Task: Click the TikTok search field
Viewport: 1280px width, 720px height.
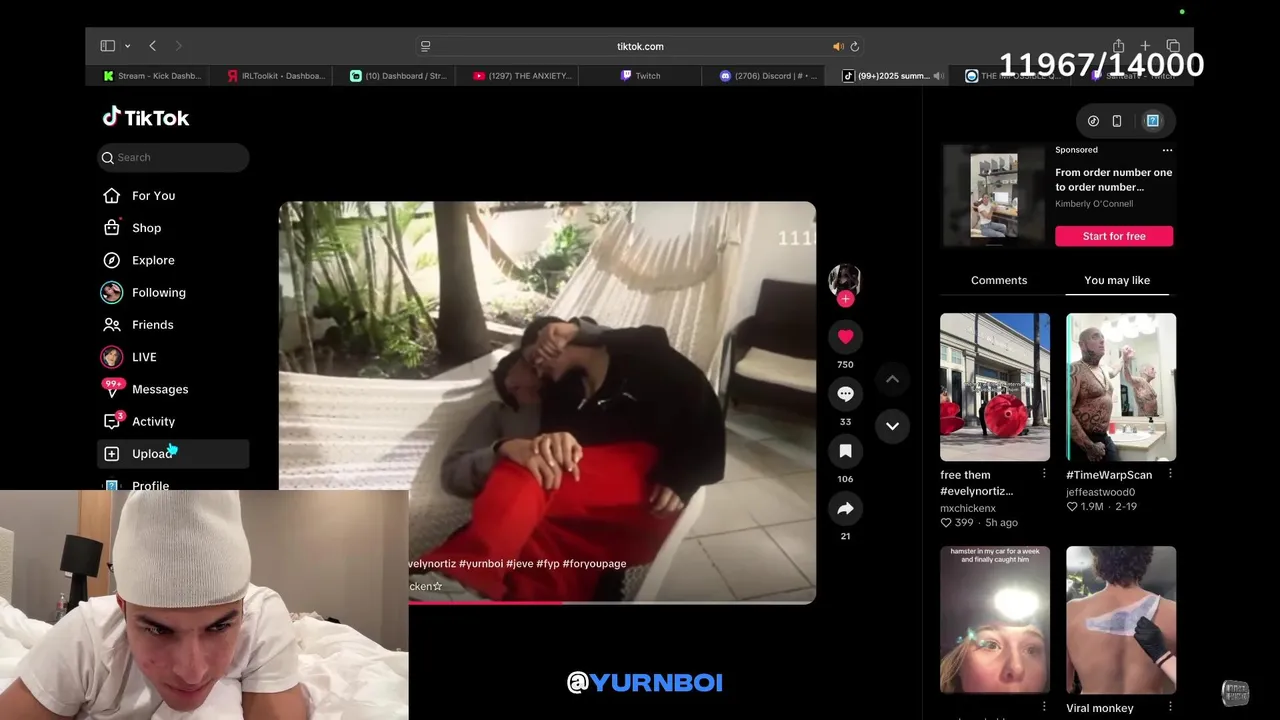Action: (173, 157)
